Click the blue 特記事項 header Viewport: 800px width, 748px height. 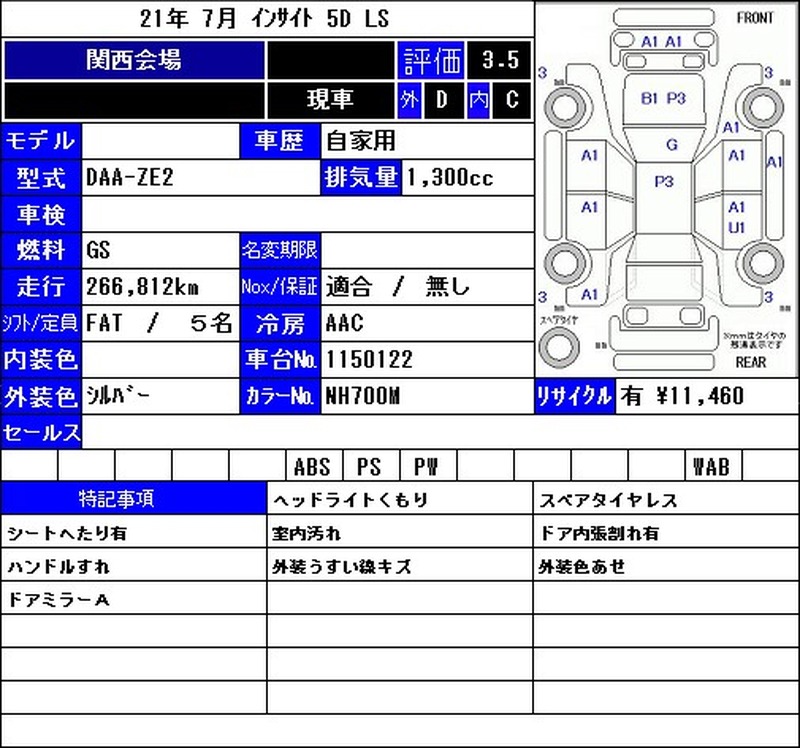click(134, 498)
